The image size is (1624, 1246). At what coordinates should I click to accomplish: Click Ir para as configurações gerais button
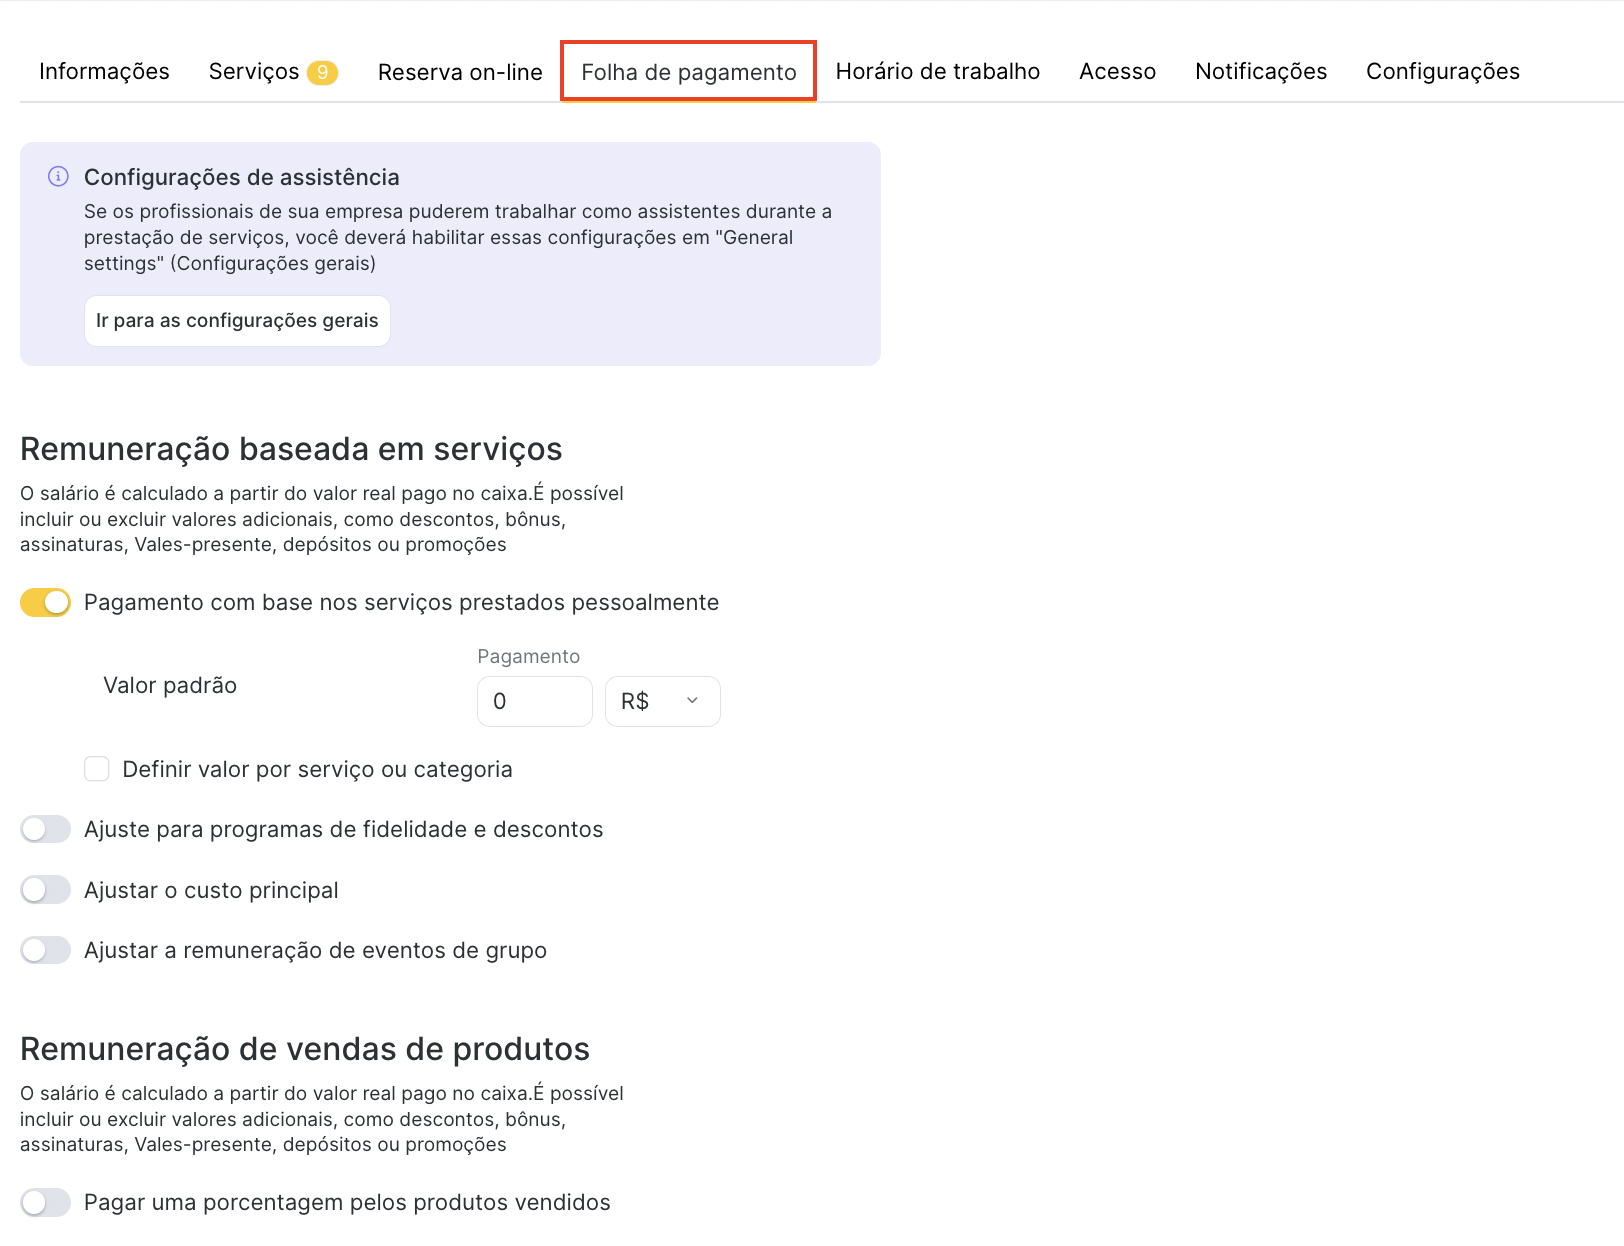click(x=237, y=321)
